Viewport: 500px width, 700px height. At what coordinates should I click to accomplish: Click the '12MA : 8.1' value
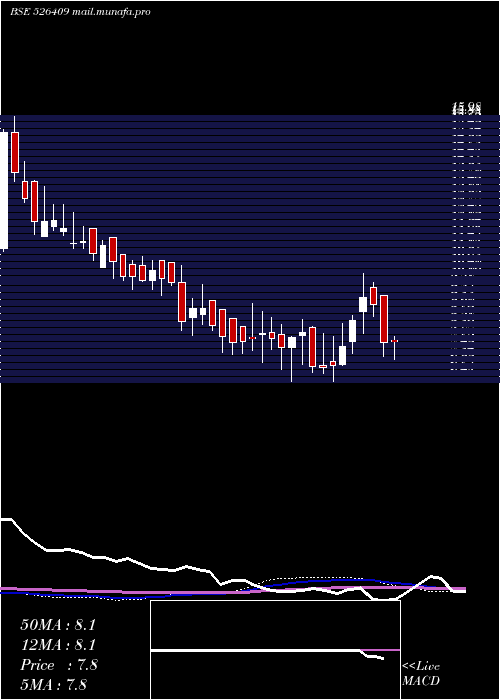click(58, 645)
